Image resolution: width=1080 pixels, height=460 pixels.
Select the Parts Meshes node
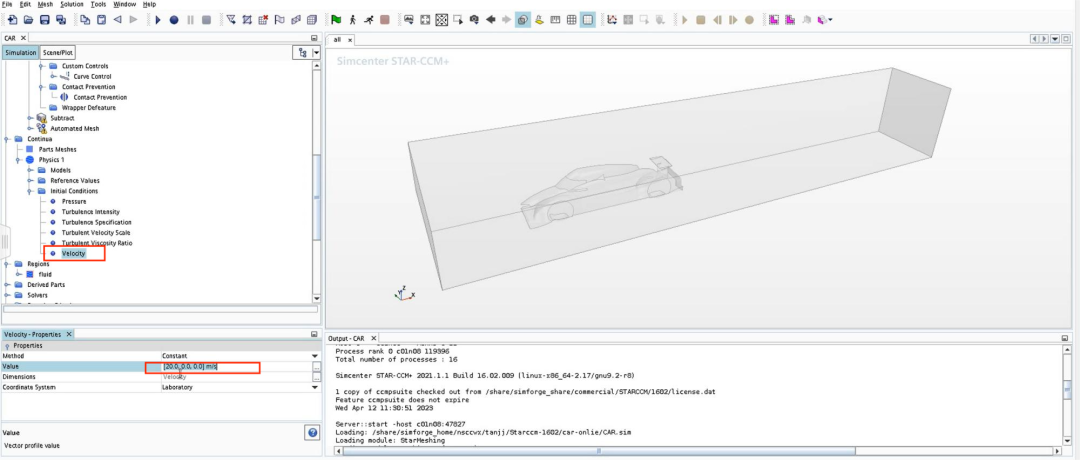(57, 149)
